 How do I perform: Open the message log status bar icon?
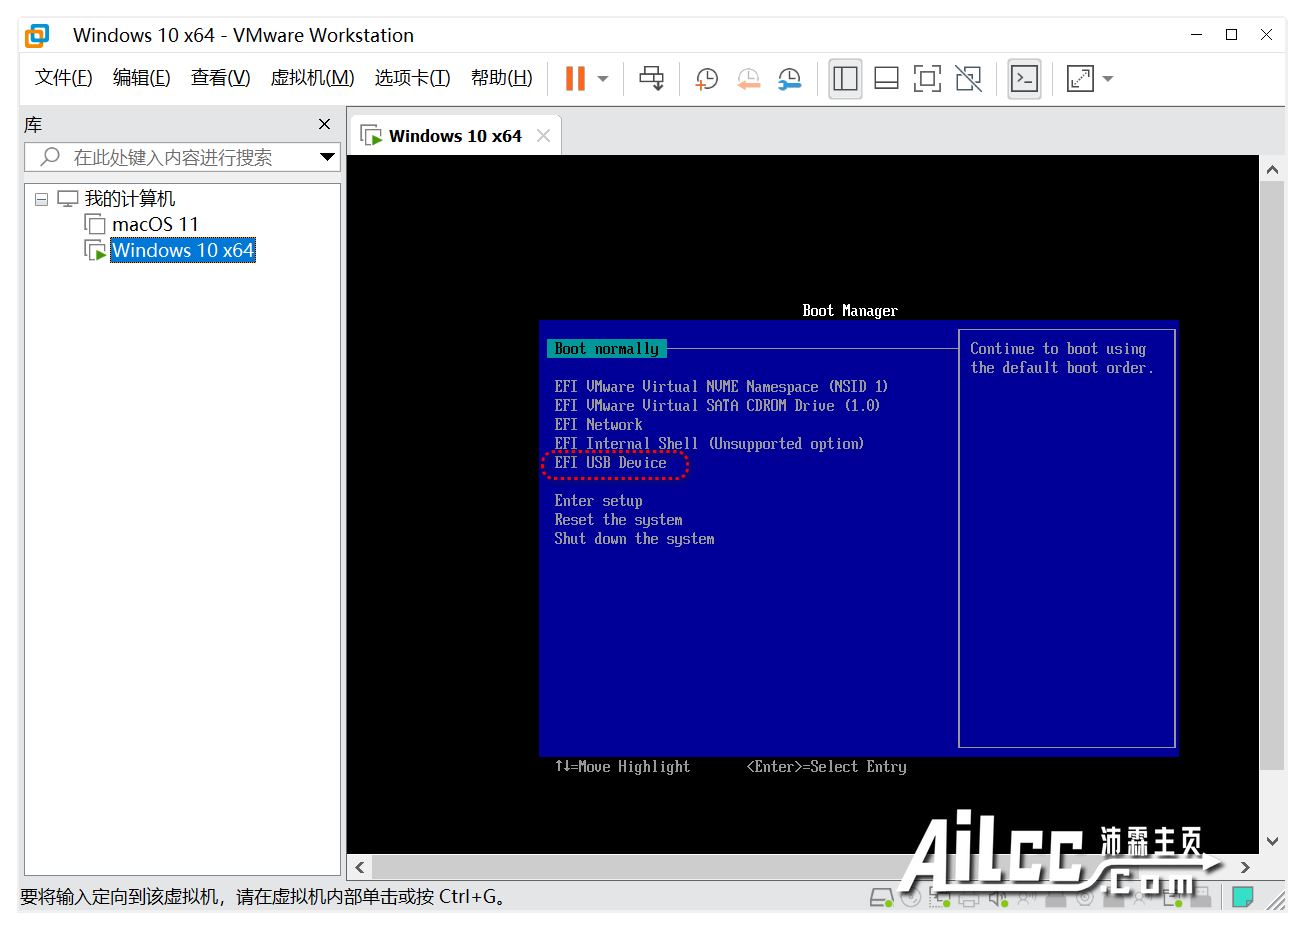pyautogui.click(x=1243, y=897)
